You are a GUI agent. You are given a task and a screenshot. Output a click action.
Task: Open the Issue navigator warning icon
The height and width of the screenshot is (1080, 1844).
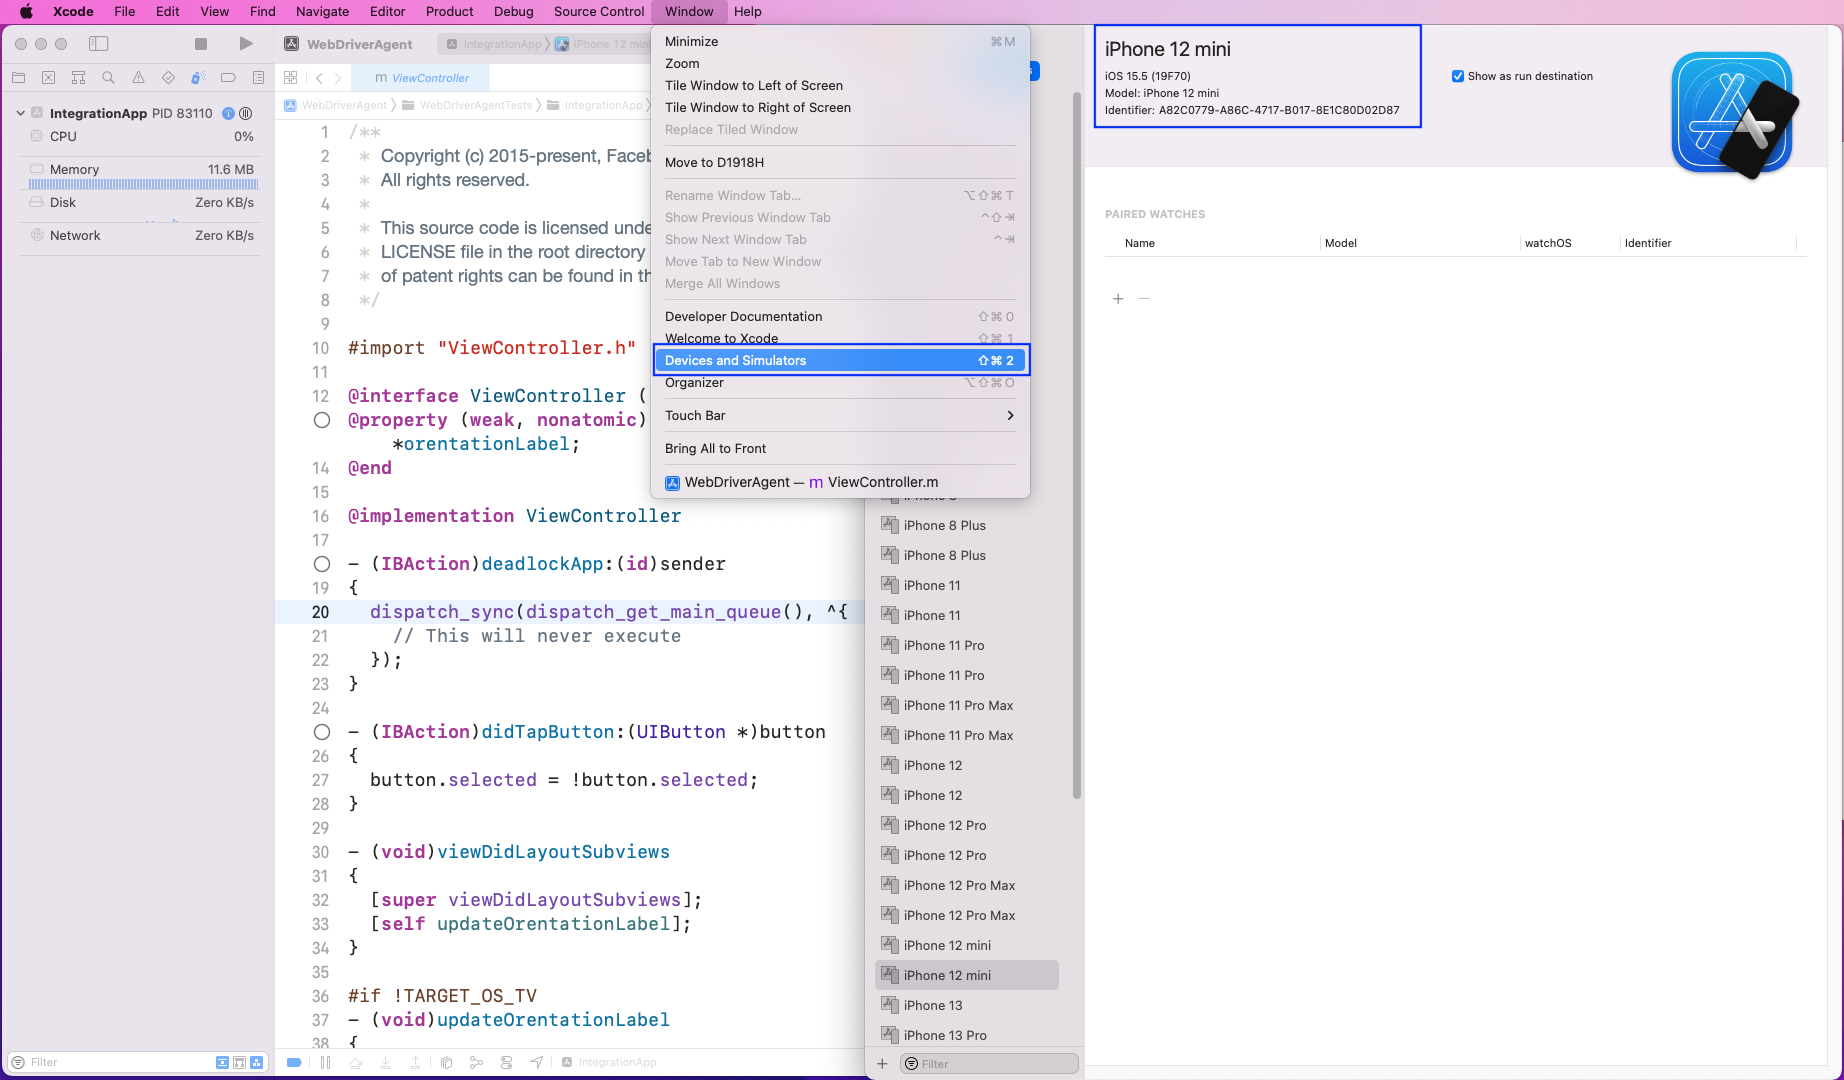[x=138, y=78]
